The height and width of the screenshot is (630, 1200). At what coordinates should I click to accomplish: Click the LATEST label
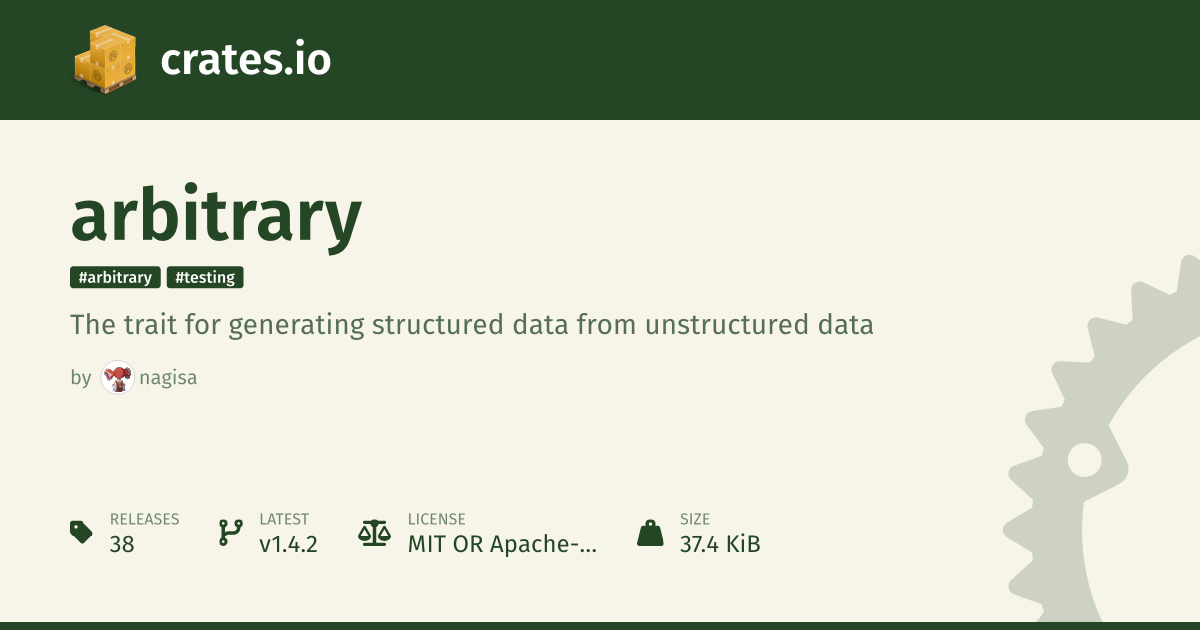pos(284,519)
